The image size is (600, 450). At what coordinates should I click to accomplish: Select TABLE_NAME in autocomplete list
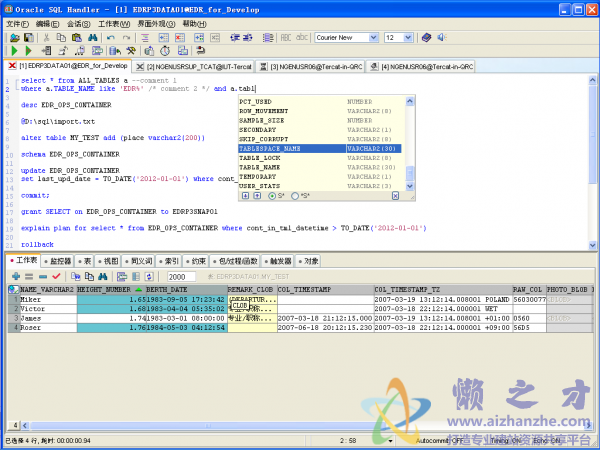pos(320,167)
